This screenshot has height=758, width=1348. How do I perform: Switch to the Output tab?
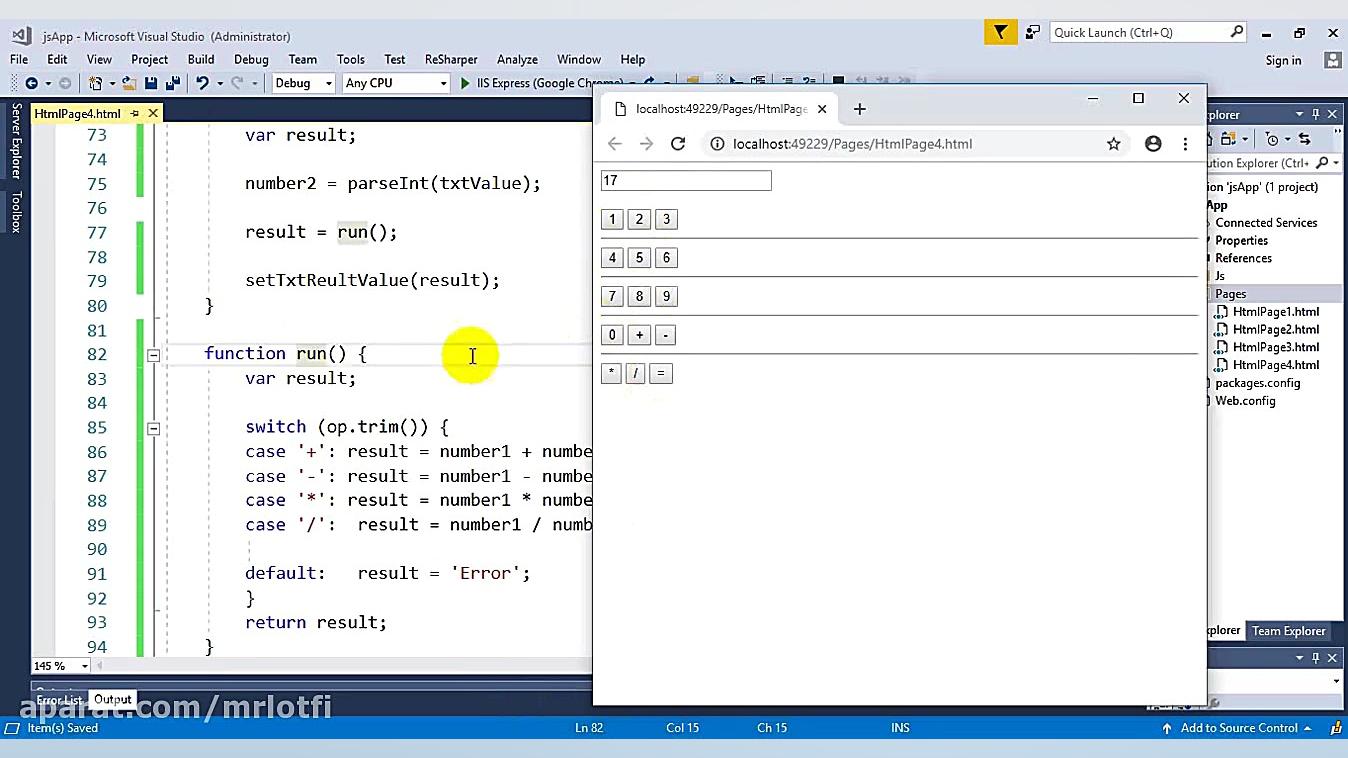click(x=113, y=699)
